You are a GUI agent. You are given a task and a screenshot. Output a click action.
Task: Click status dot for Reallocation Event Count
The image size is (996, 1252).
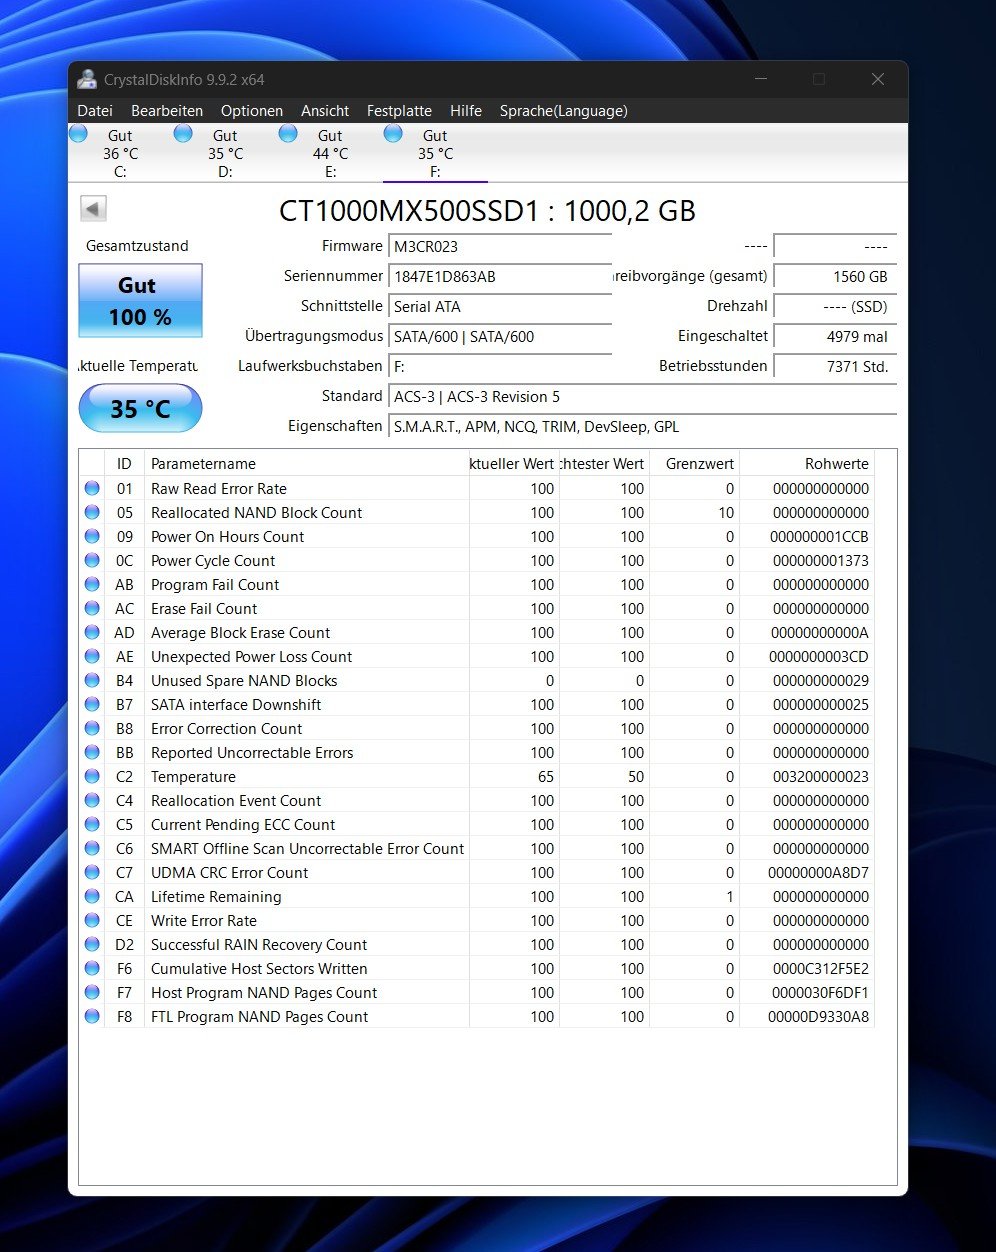tap(93, 800)
